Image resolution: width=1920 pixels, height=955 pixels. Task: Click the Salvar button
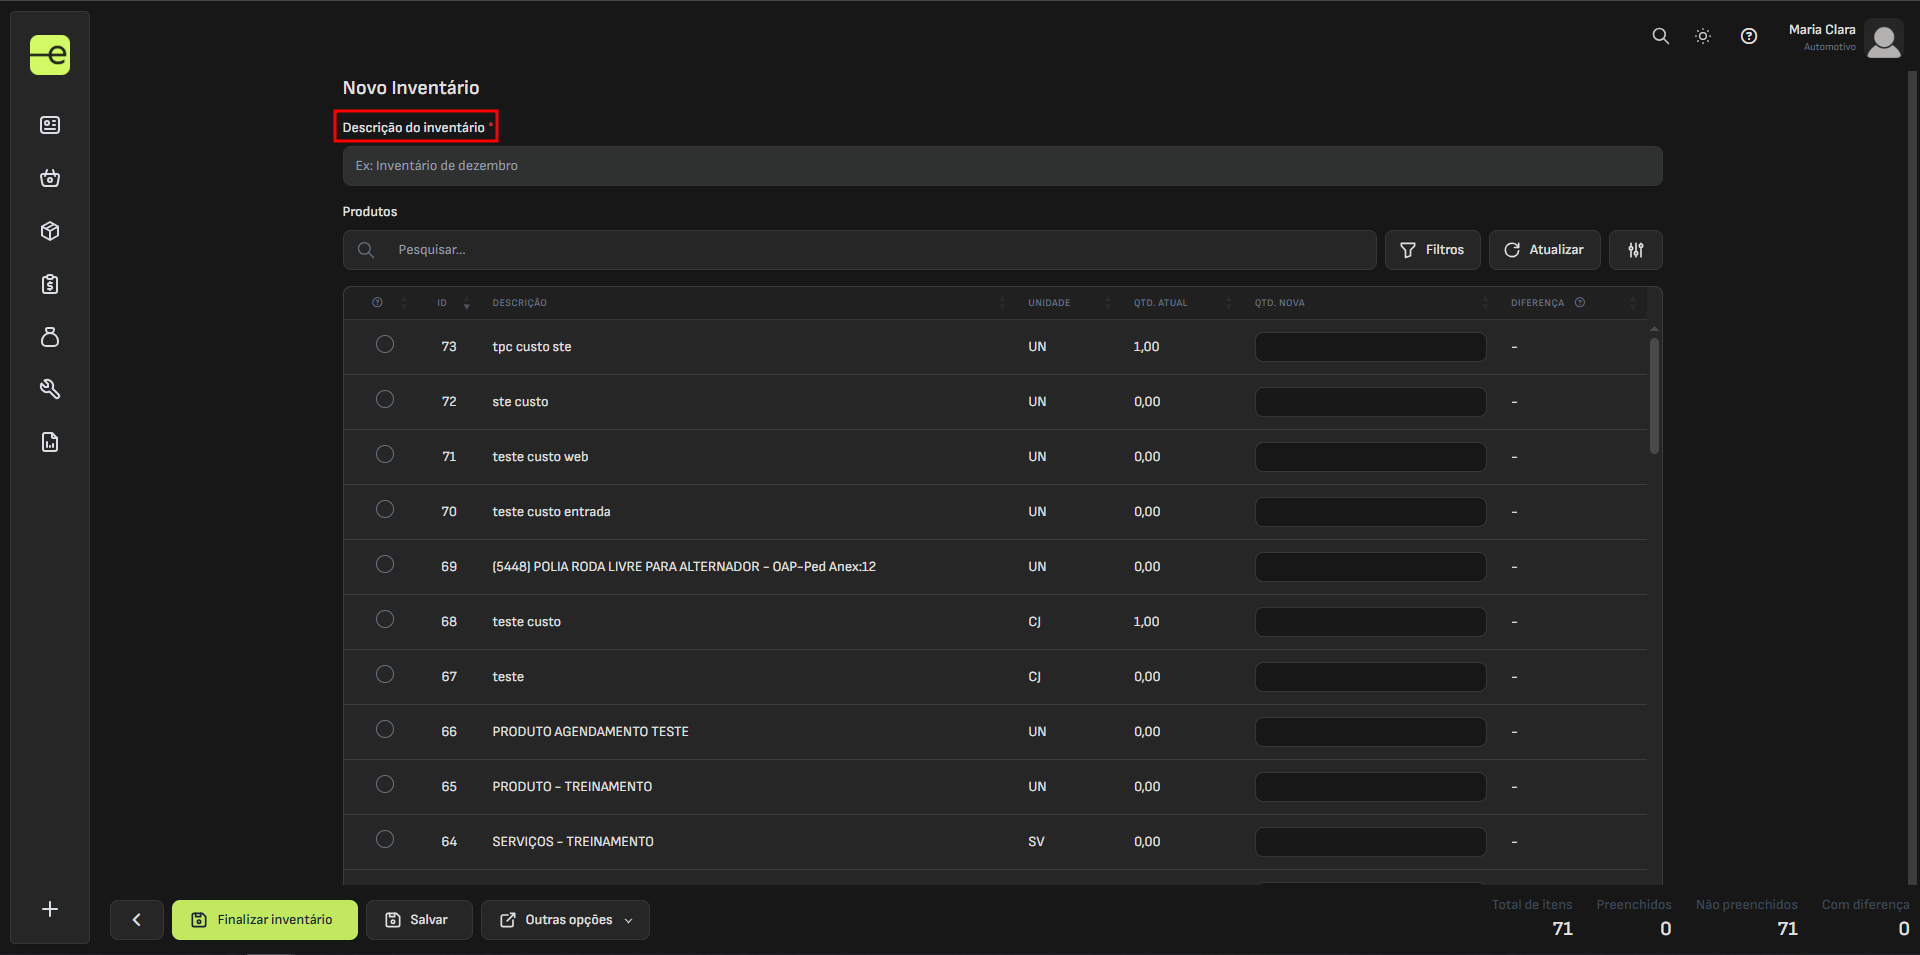pyautogui.click(x=419, y=920)
